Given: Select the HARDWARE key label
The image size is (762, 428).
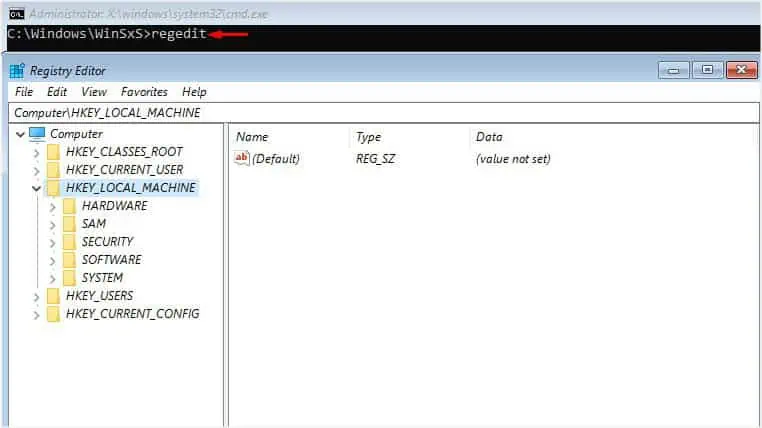Looking at the screenshot, I should (x=115, y=206).
